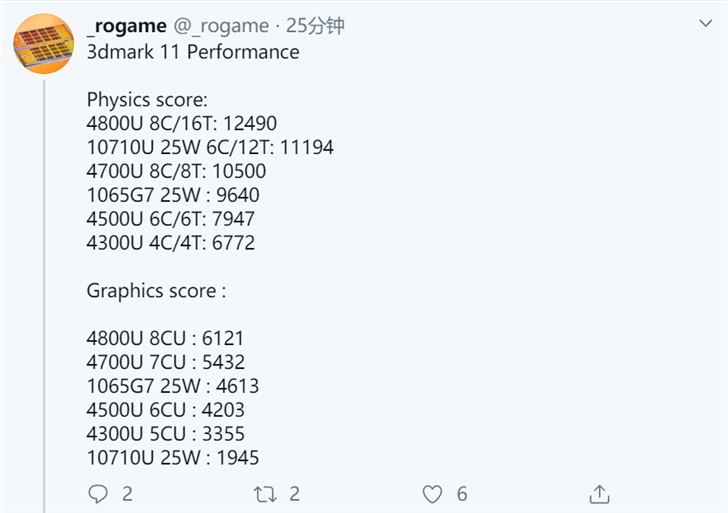
Task: Open the share icon menu
Action: [599, 493]
